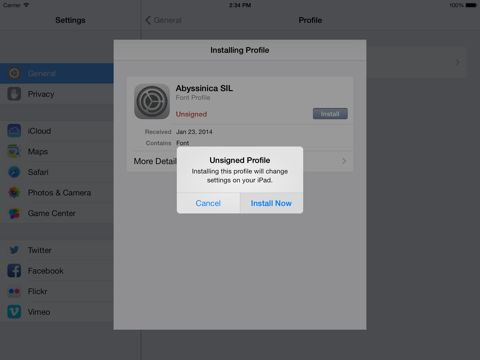Click the 2:34 PM clock

240,5
